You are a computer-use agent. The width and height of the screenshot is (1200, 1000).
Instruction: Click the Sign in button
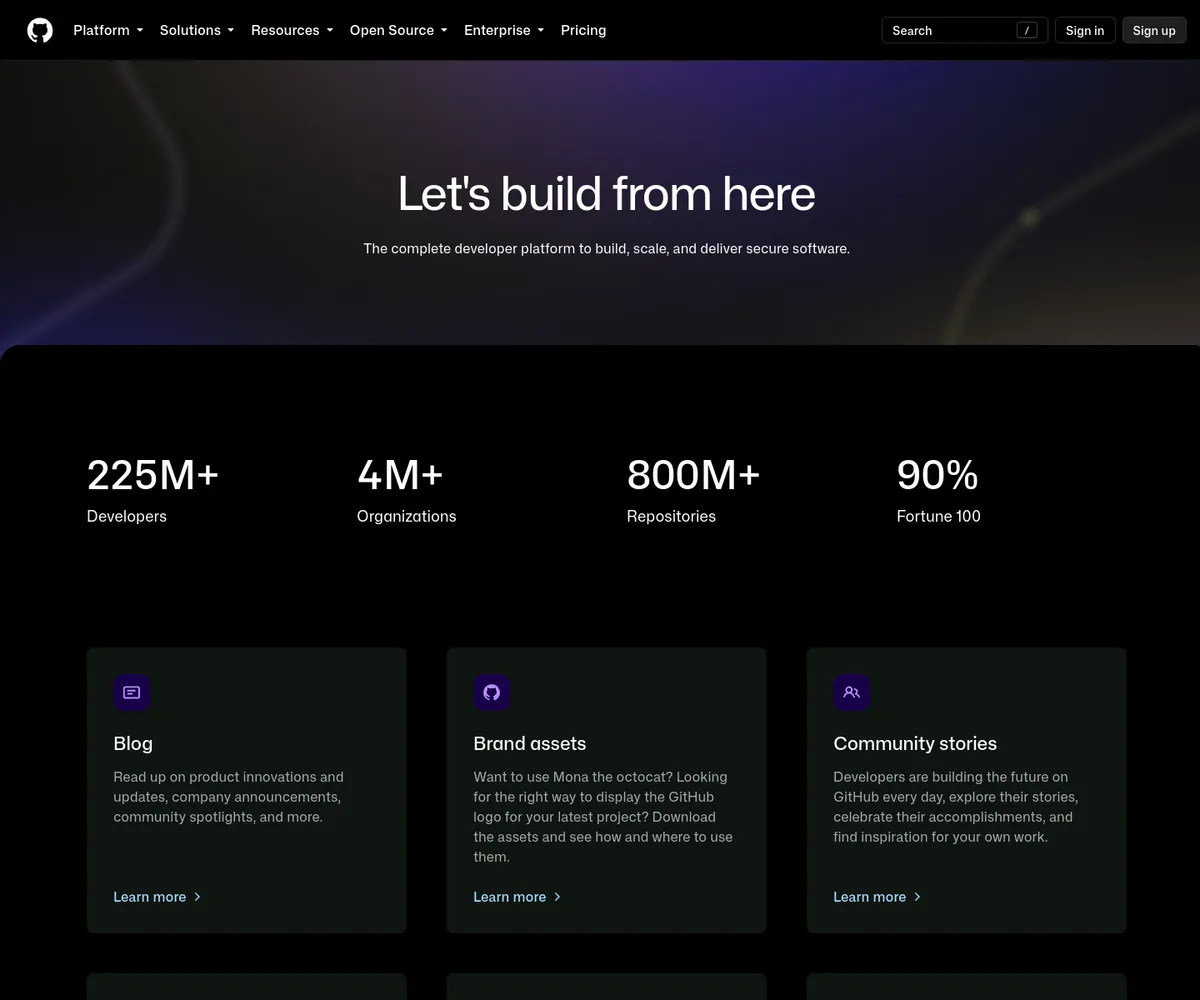[1085, 30]
